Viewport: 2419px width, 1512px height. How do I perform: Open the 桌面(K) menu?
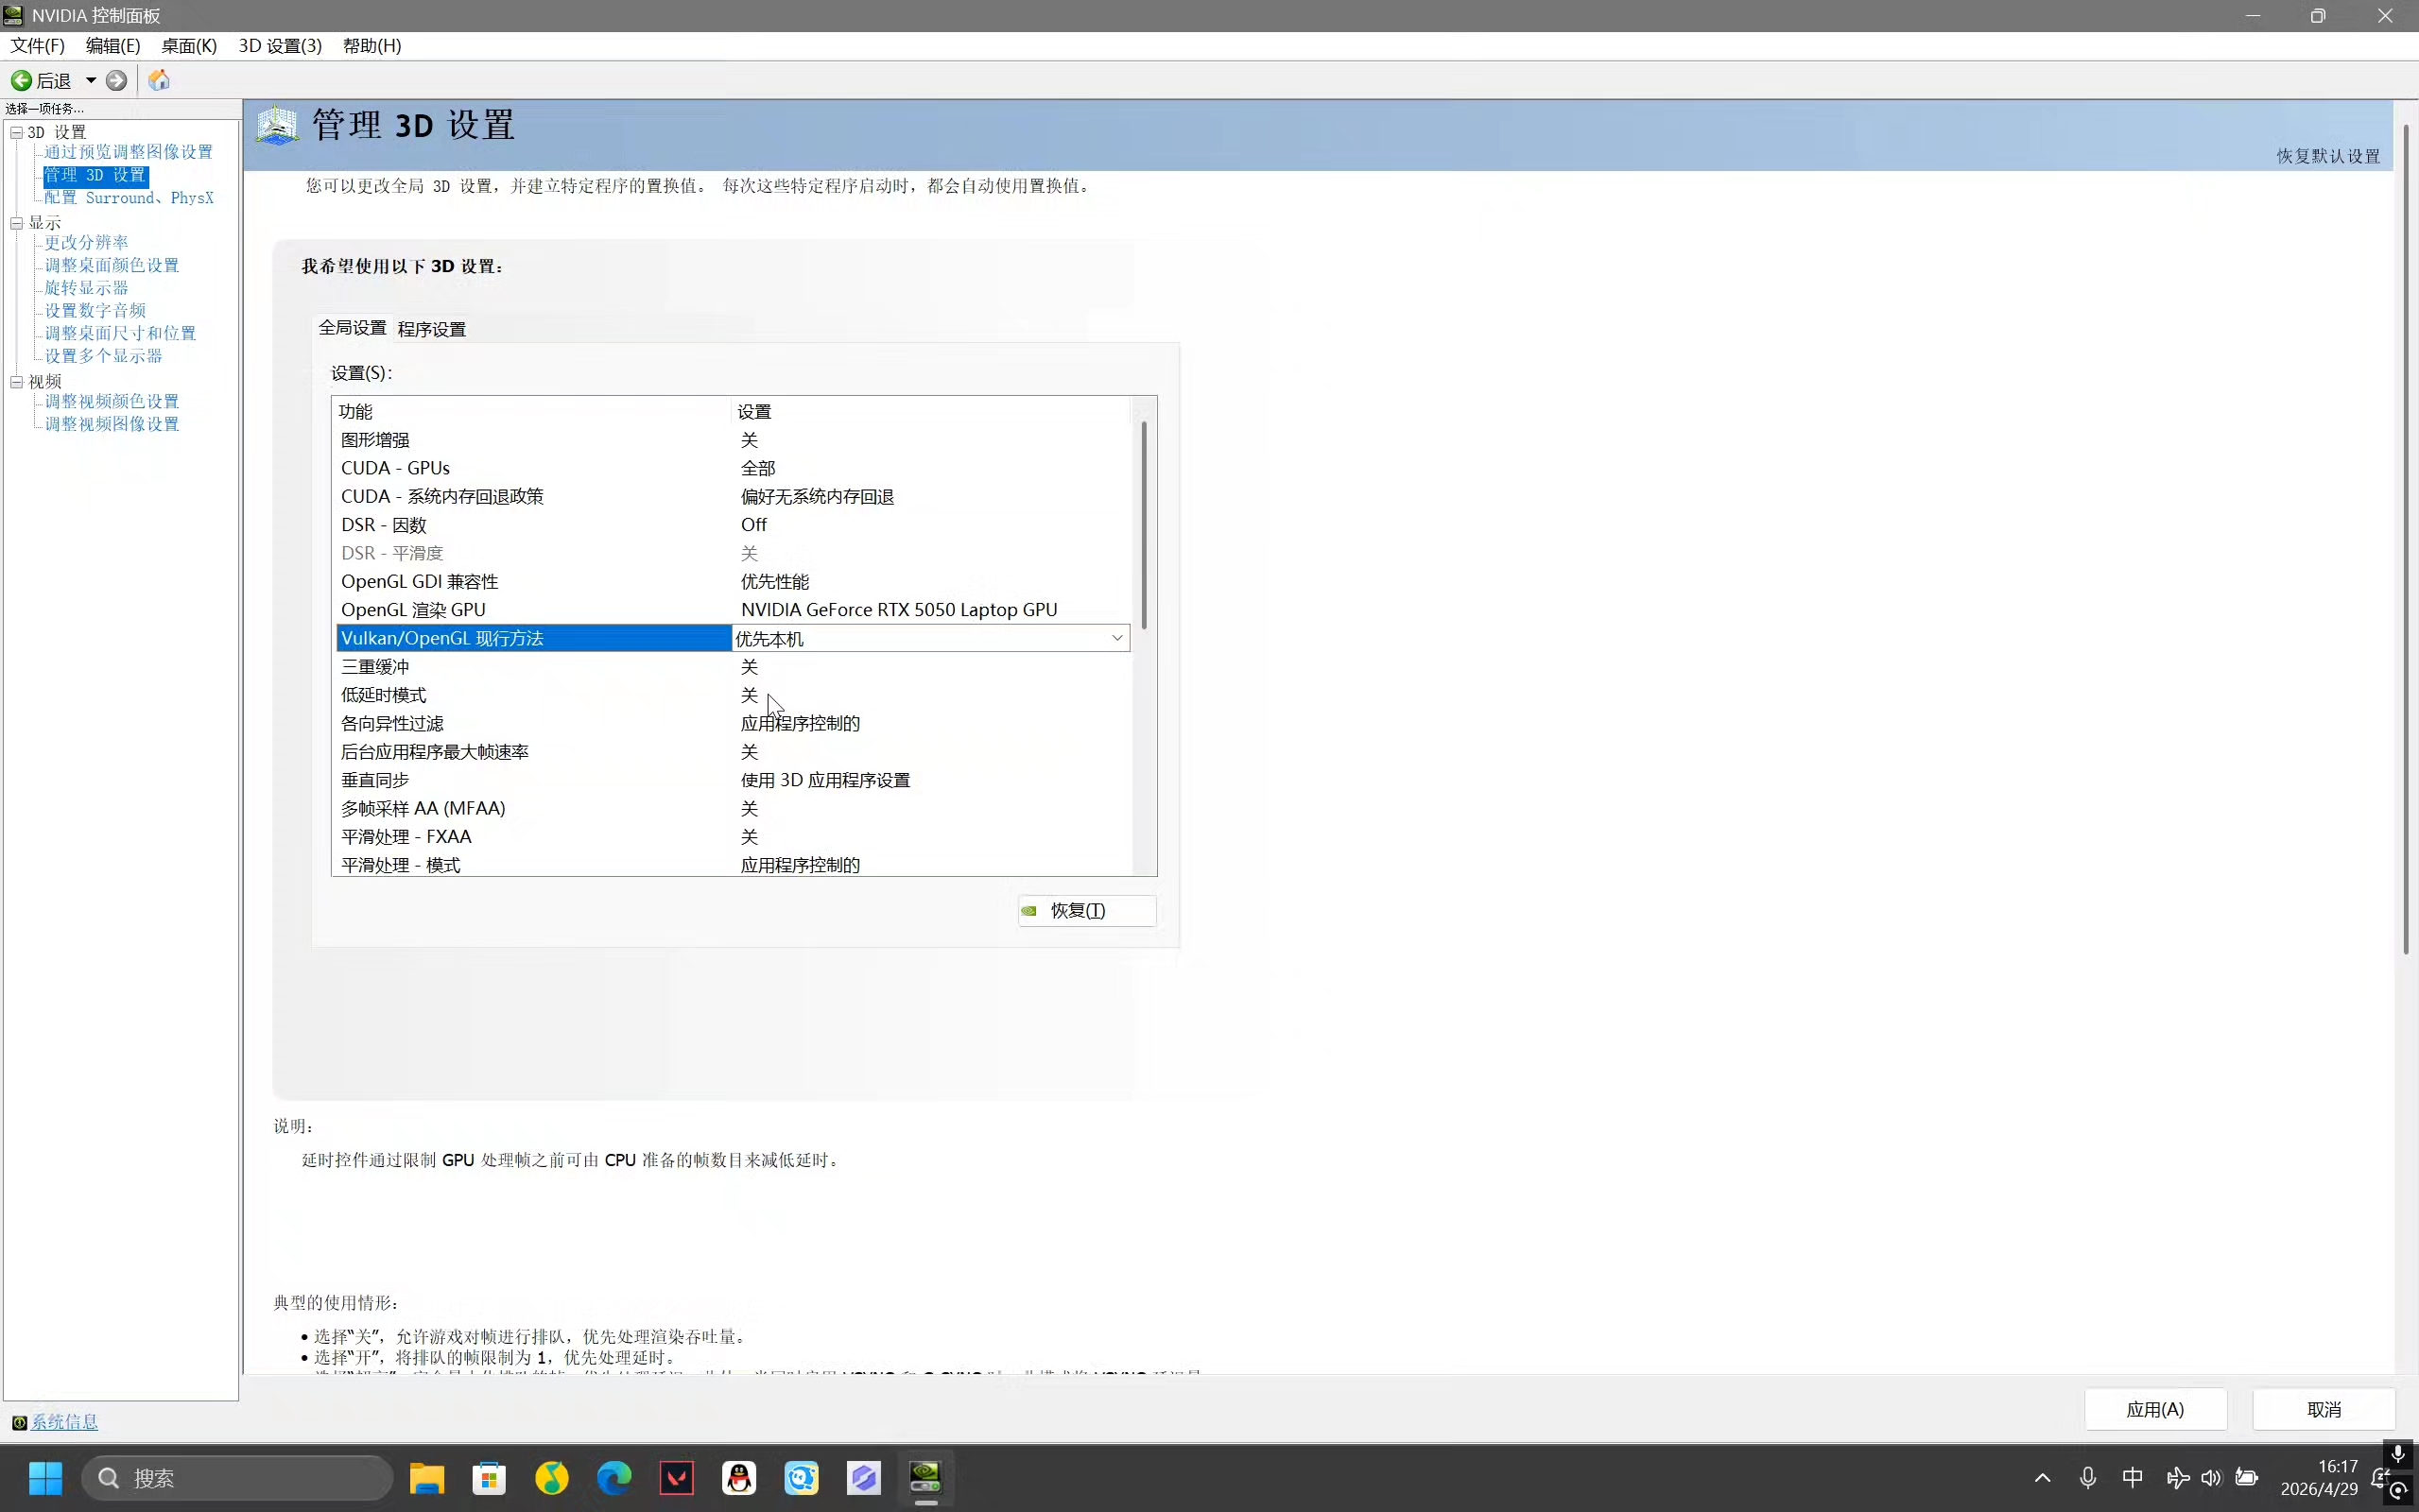coord(189,46)
